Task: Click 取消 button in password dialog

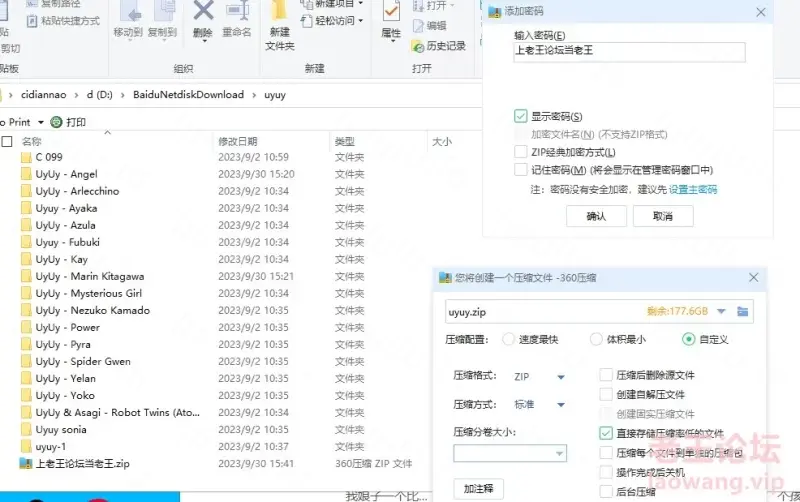Action: pyautogui.click(x=663, y=216)
